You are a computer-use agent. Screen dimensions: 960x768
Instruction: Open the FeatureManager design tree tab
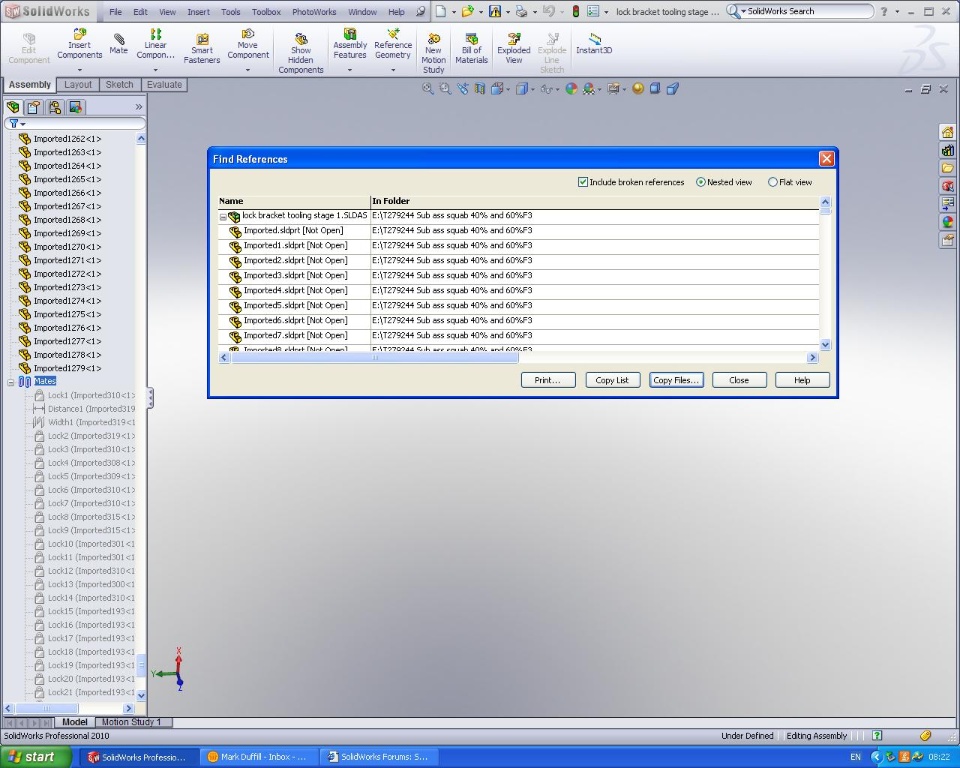(13, 107)
